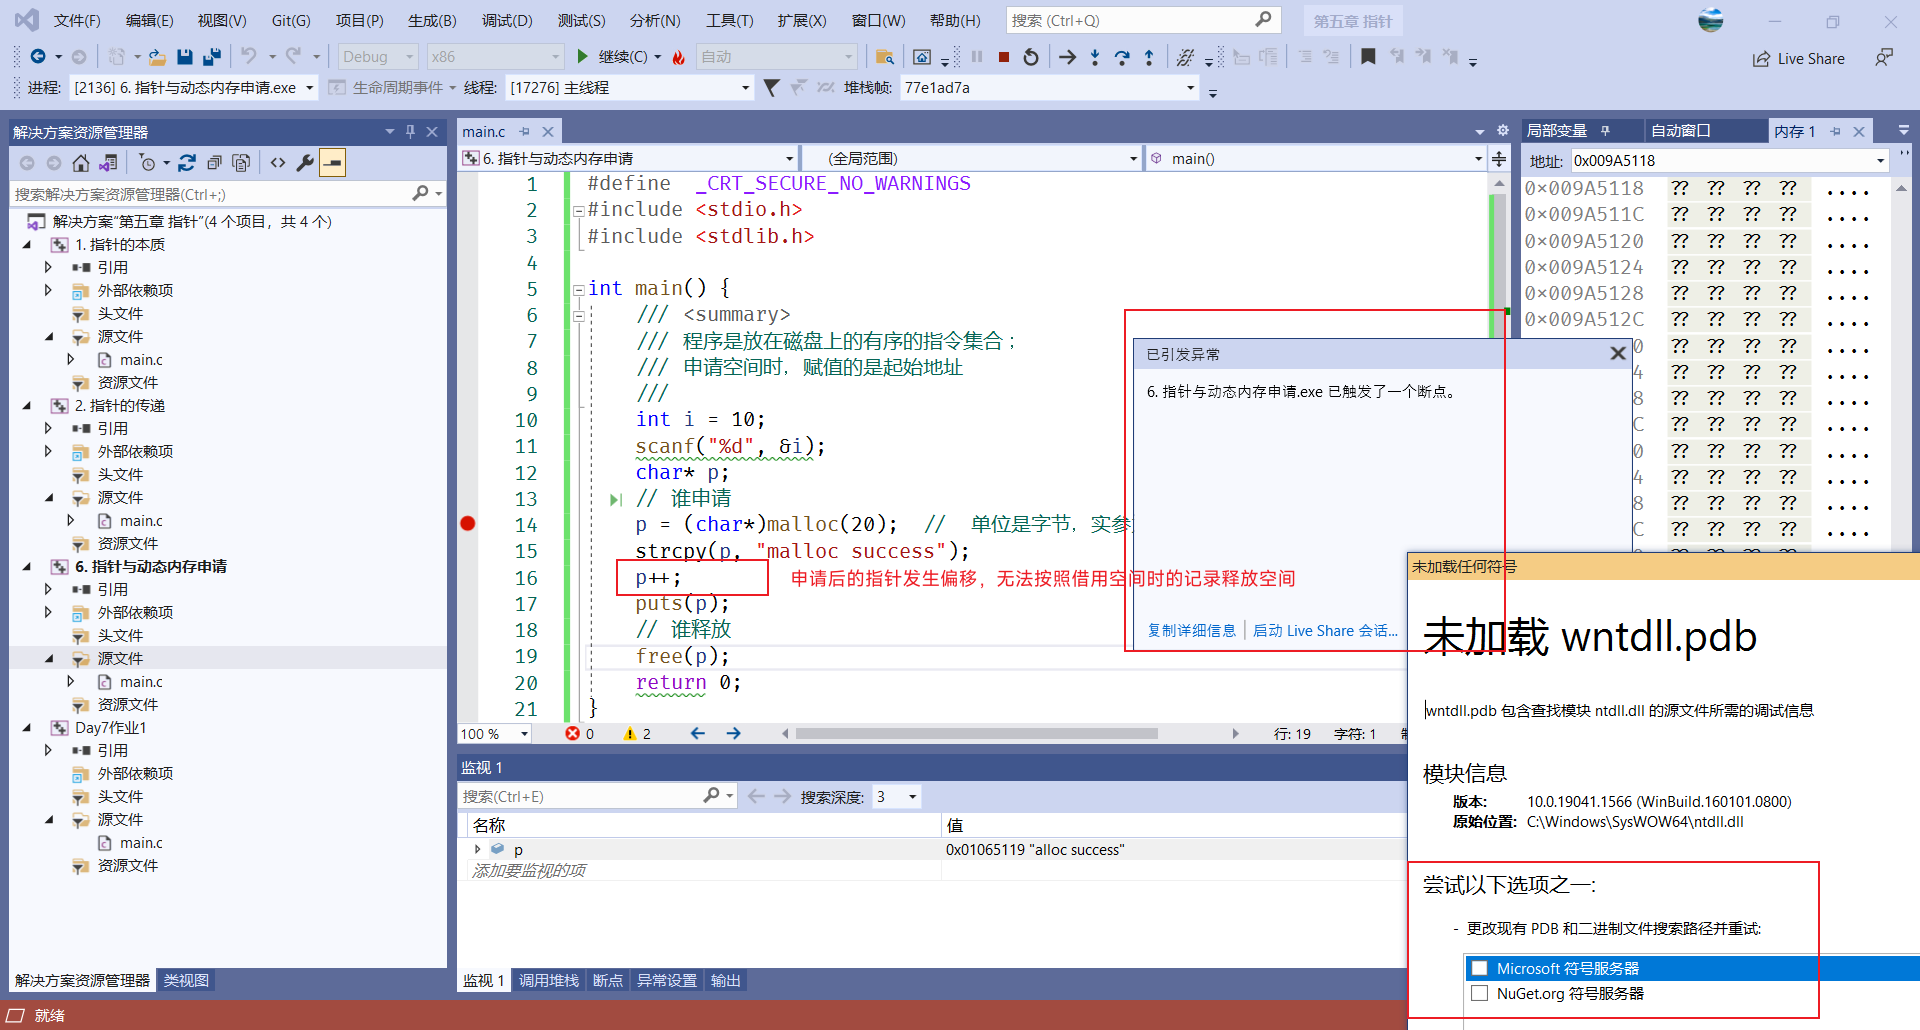
Task: Click the Restart debugging icon
Action: 1031,57
